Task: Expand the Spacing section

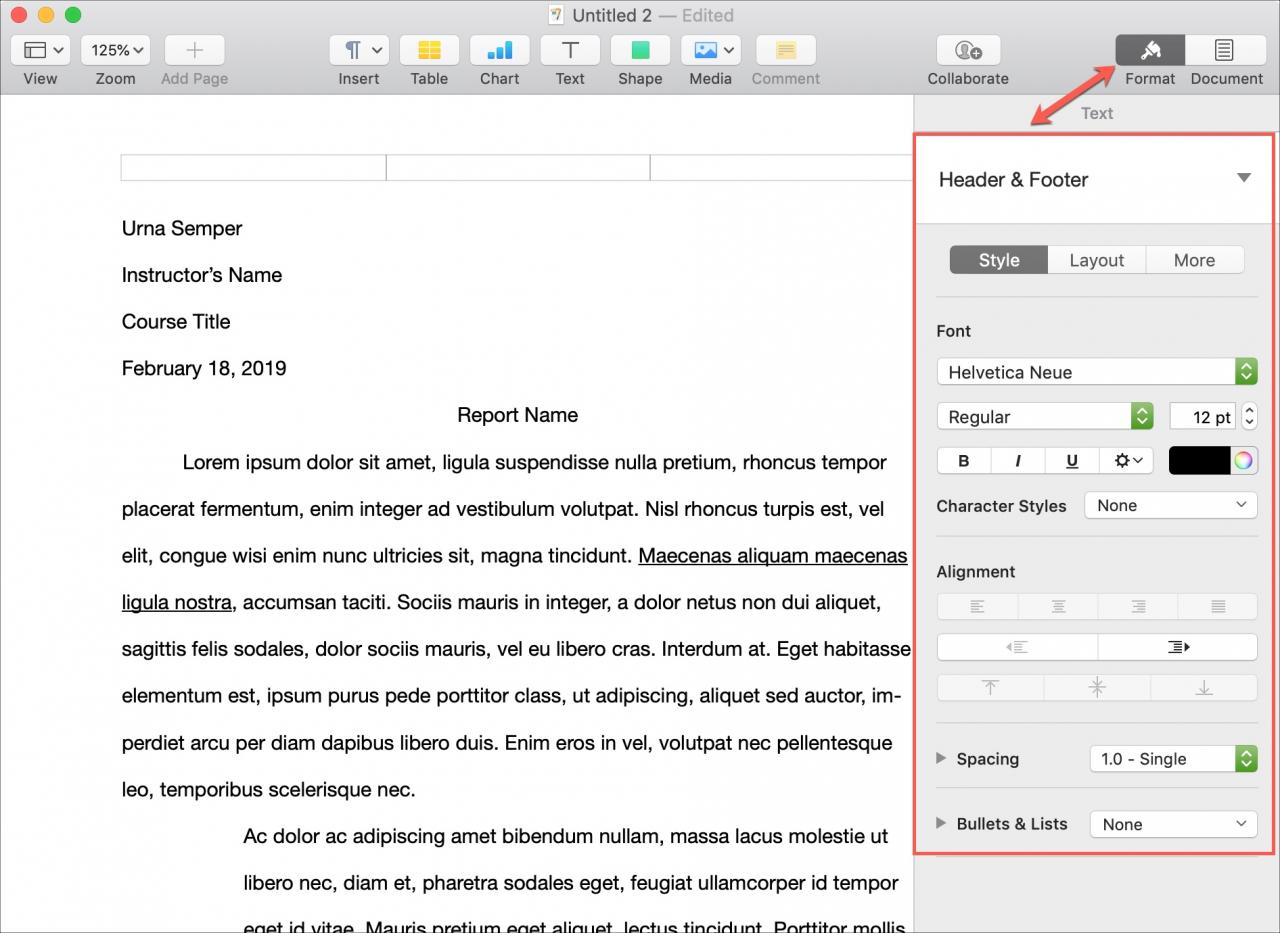Action: 941,758
